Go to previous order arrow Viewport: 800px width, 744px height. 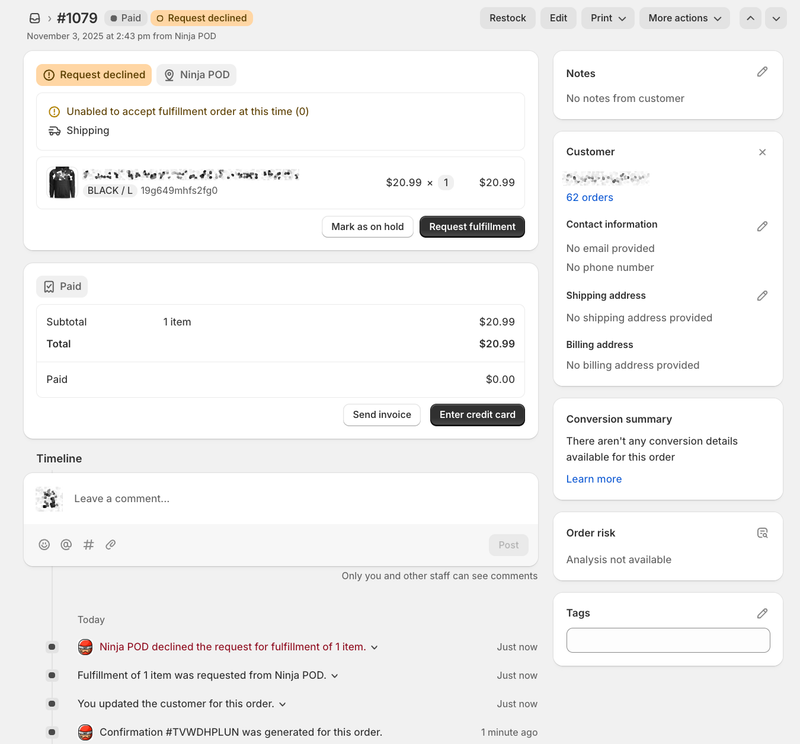pyautogui.click(x=749, y=18)
